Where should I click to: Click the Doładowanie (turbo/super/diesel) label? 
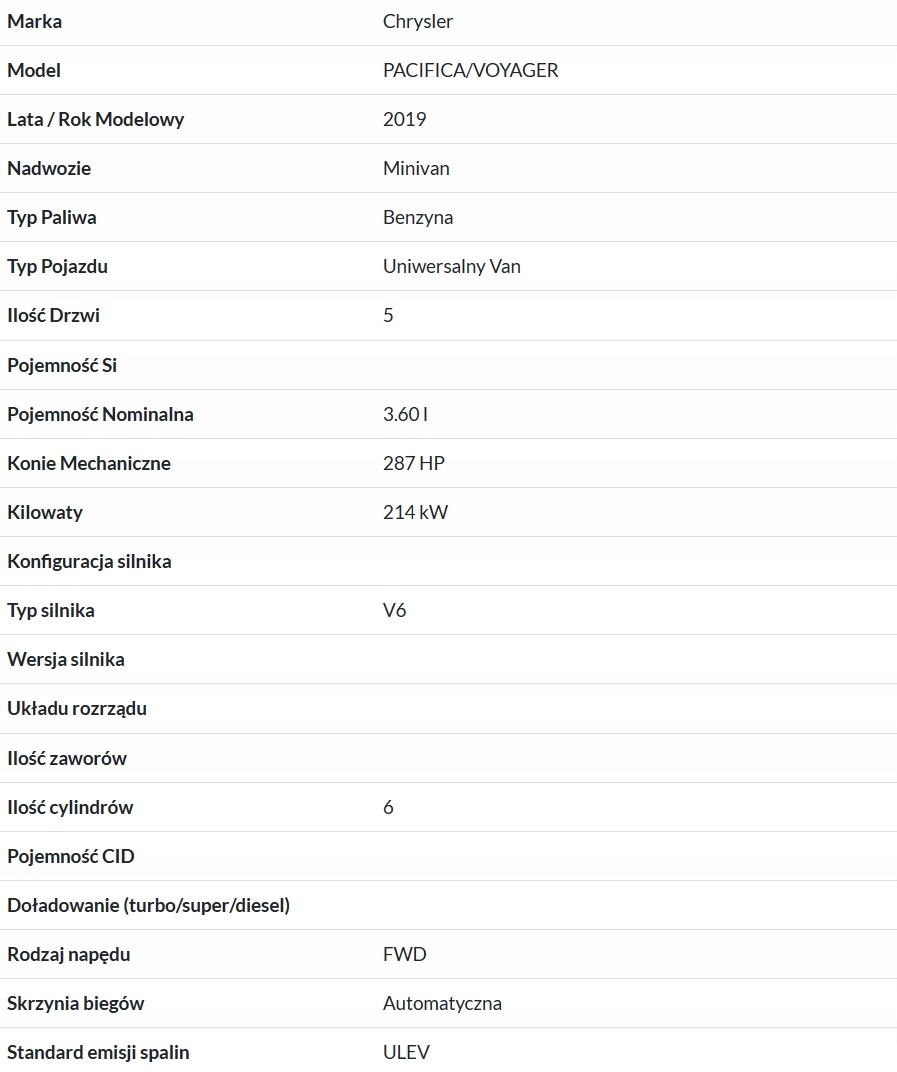click(148, 905)
